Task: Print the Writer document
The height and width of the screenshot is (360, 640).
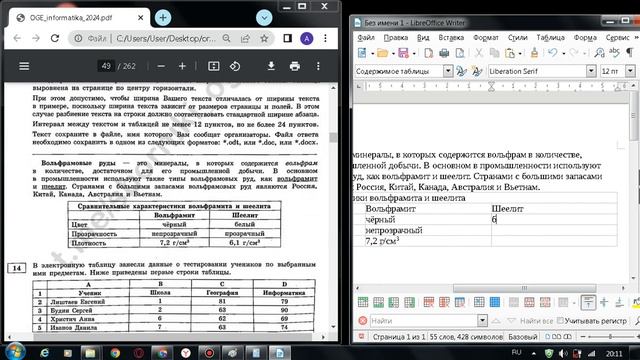Action: (x=444, y=53)
